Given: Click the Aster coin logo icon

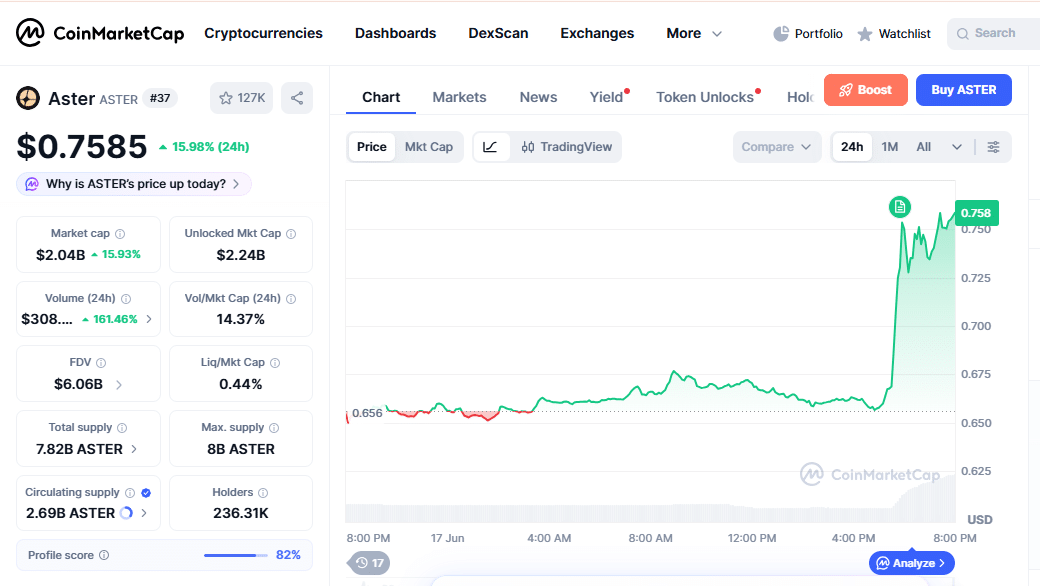Looking at the screenshot, I should click(x=28, y=98).
